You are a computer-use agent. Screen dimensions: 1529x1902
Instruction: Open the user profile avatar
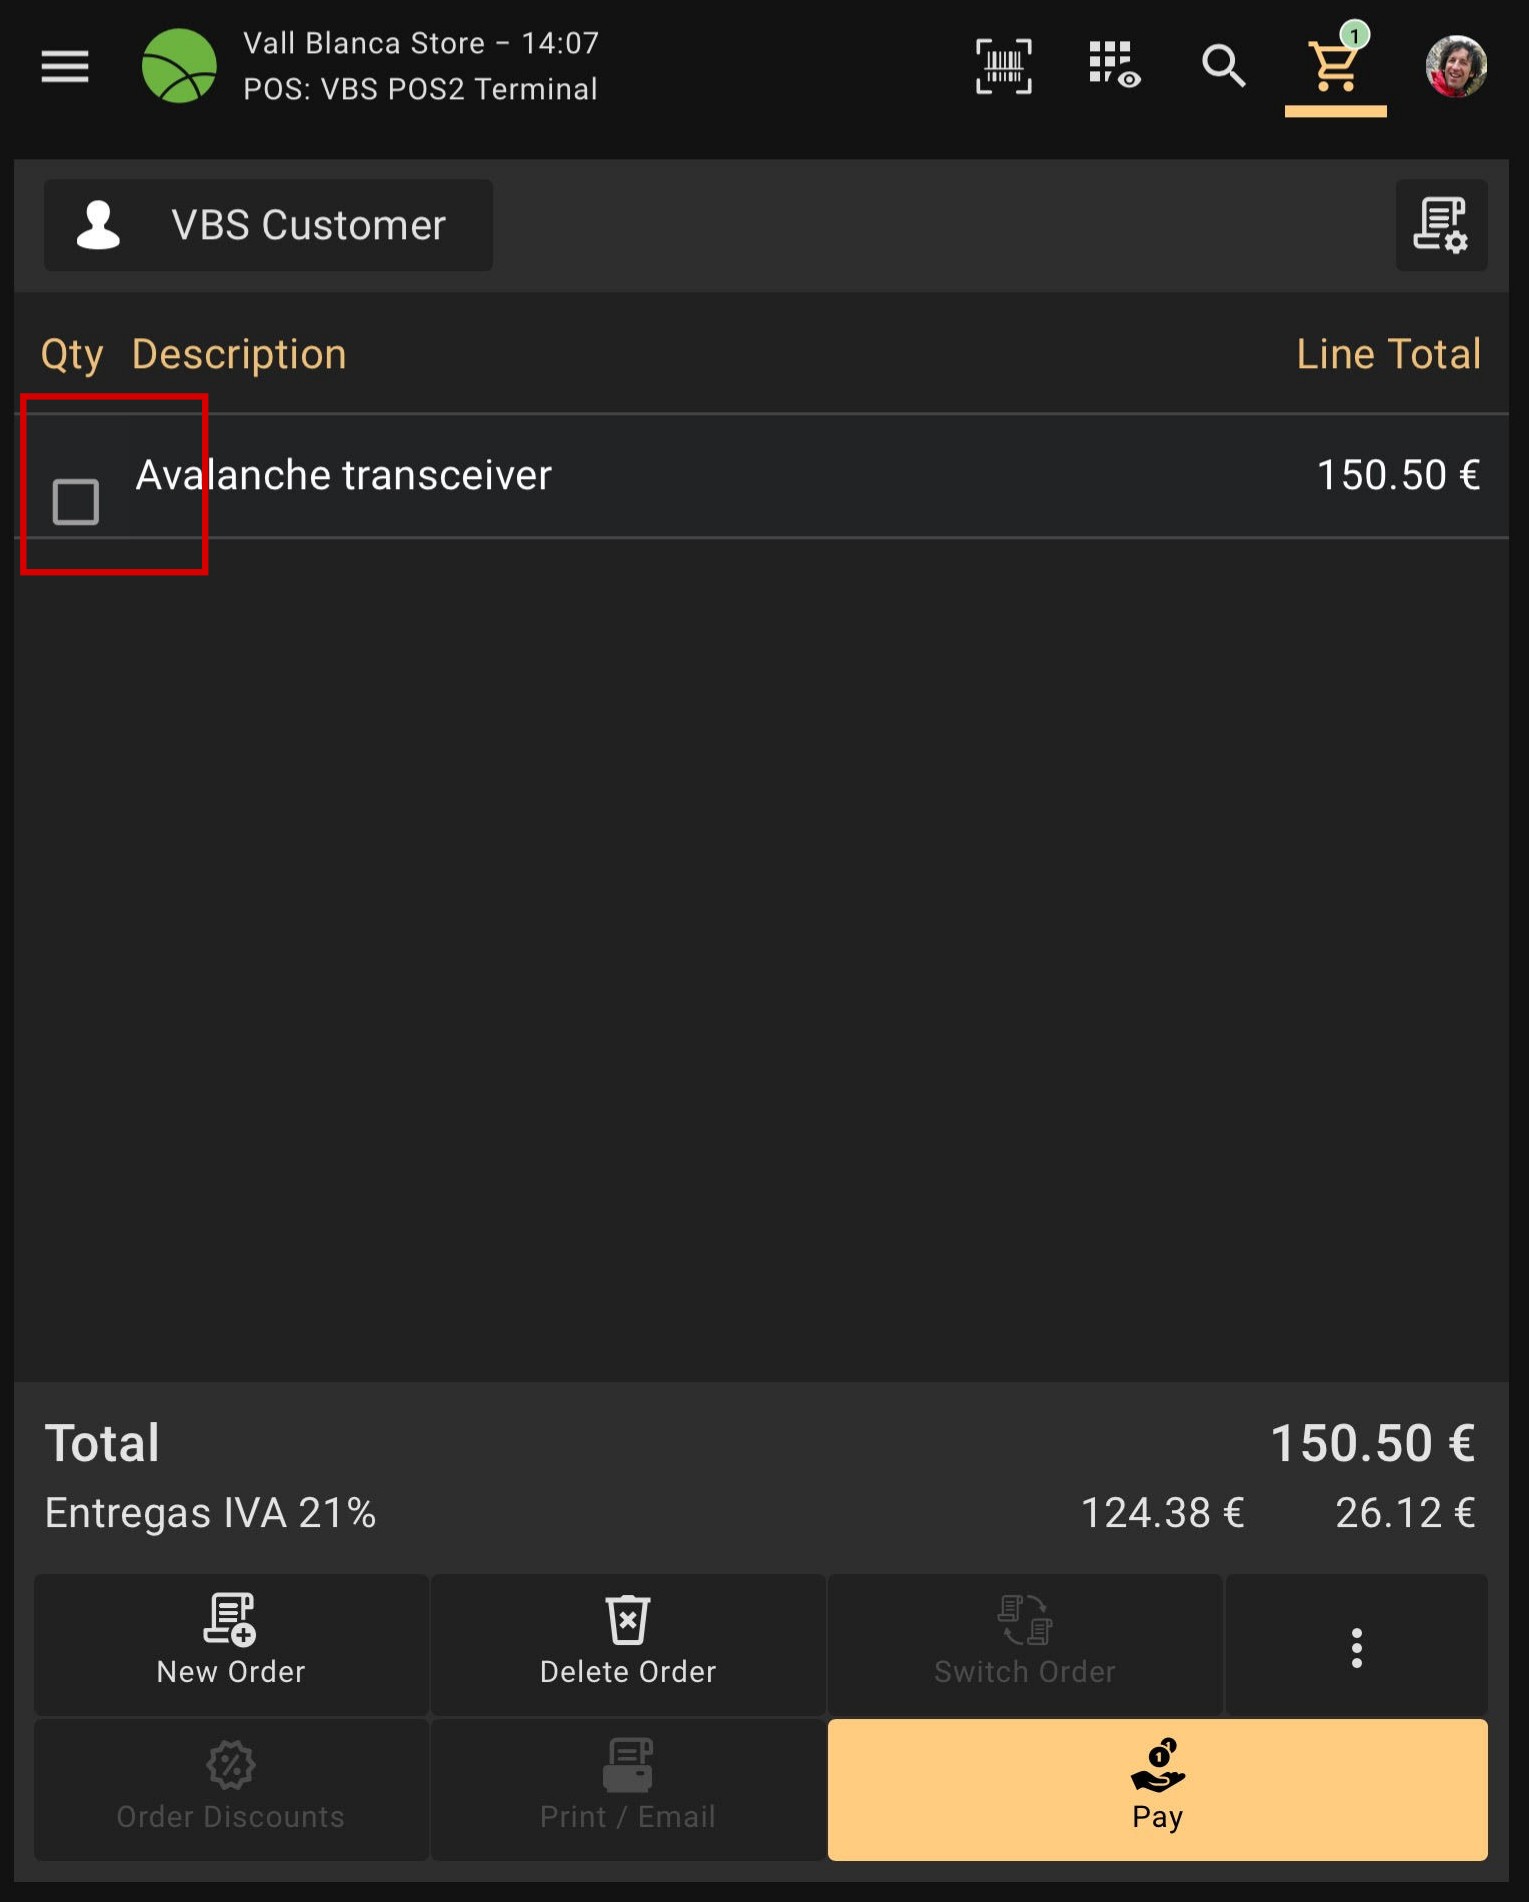[1455, 67]
